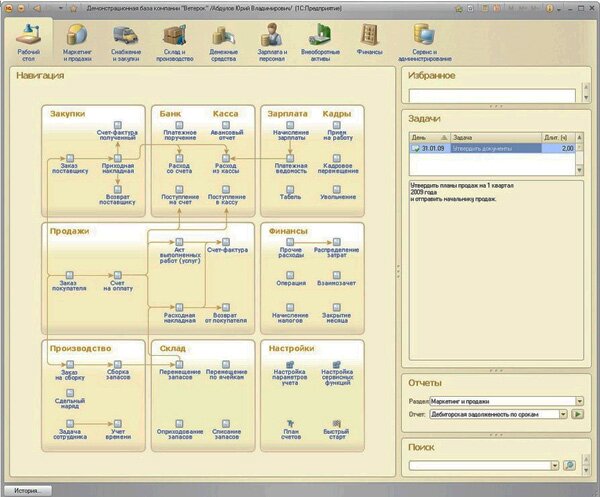Open the Зарплата и персонал section
600x497 pixels.
click(272, 42)
